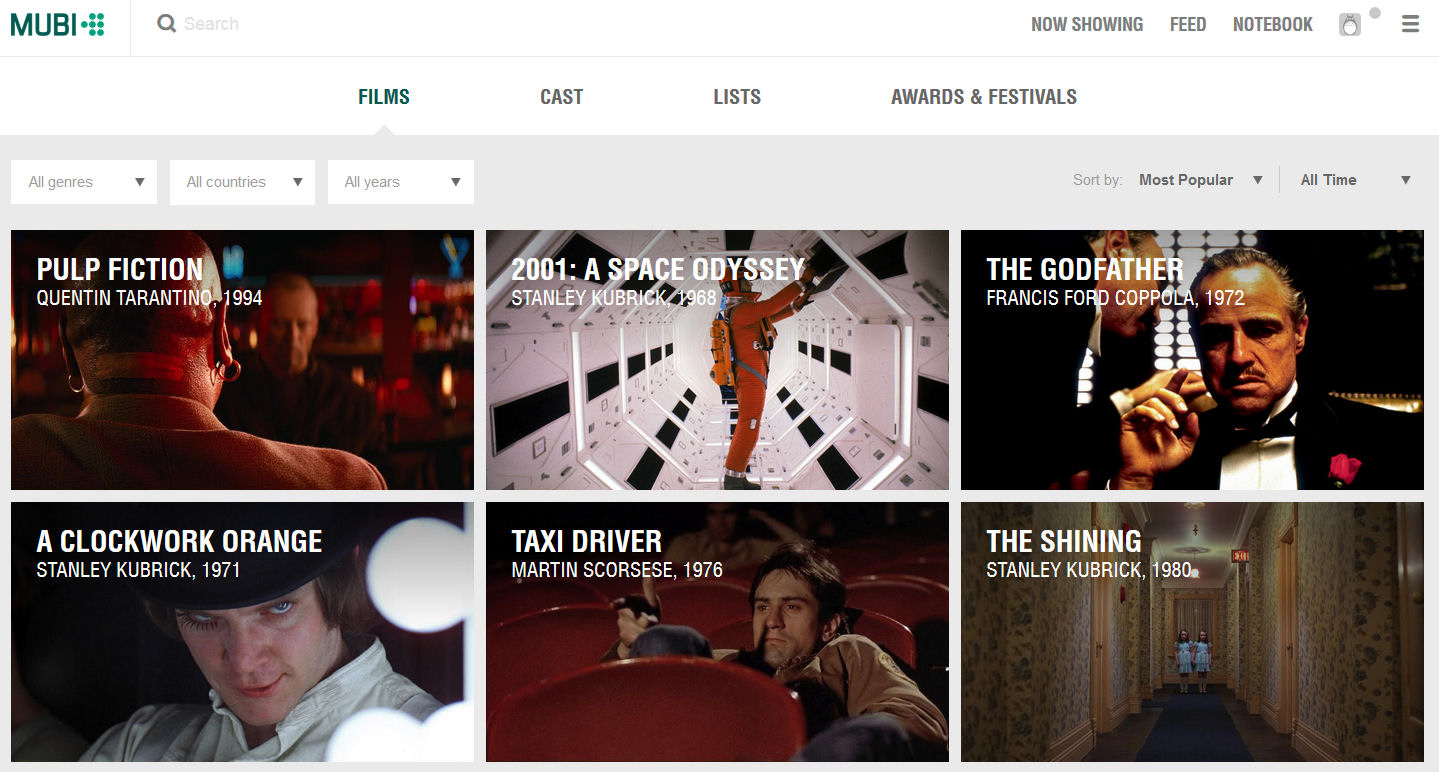Go to the Feed page

[x=1188, y=24]
